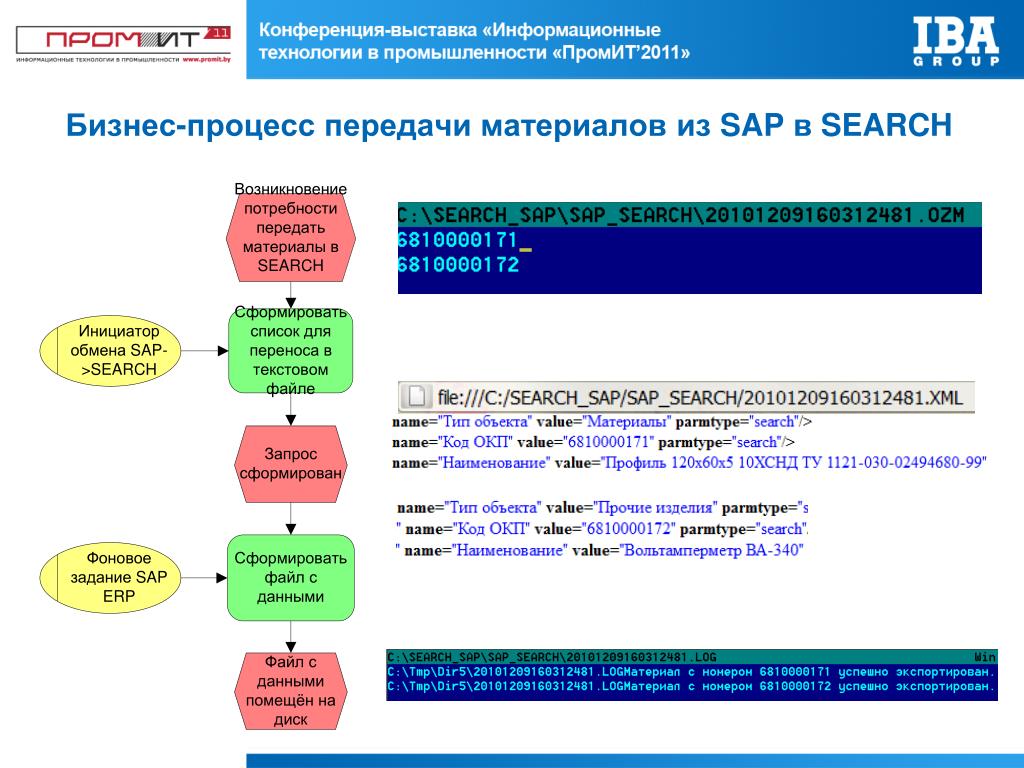Viewport: 1024px width, 768px height.
Task: Click the conference header text ПромИТ'2011
Action: 474,40
